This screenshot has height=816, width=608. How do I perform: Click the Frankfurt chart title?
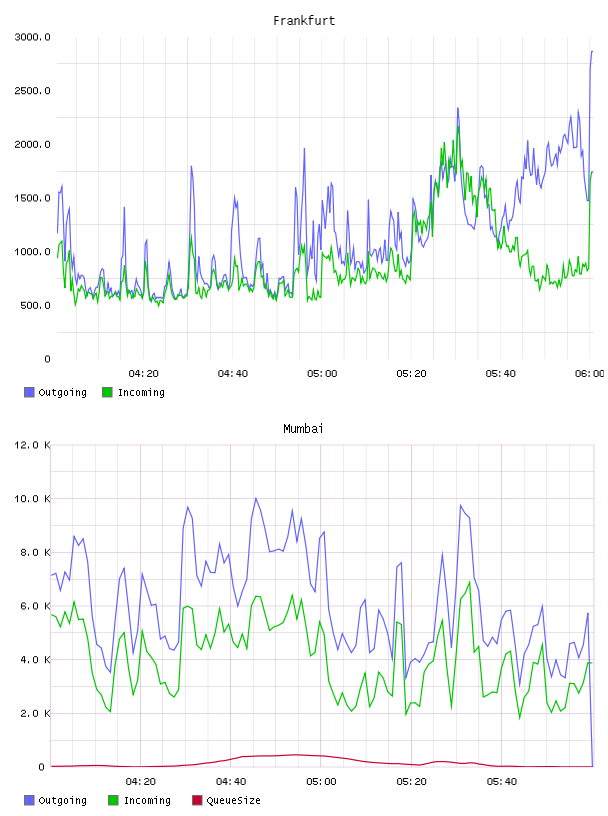[304, 21]
